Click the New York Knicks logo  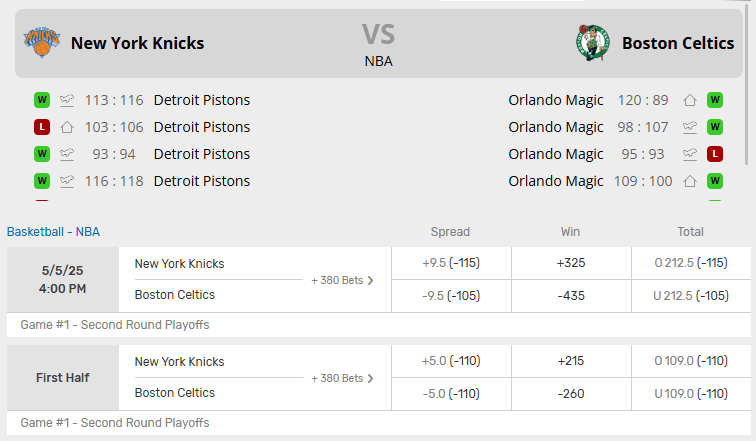pos(42,42)
